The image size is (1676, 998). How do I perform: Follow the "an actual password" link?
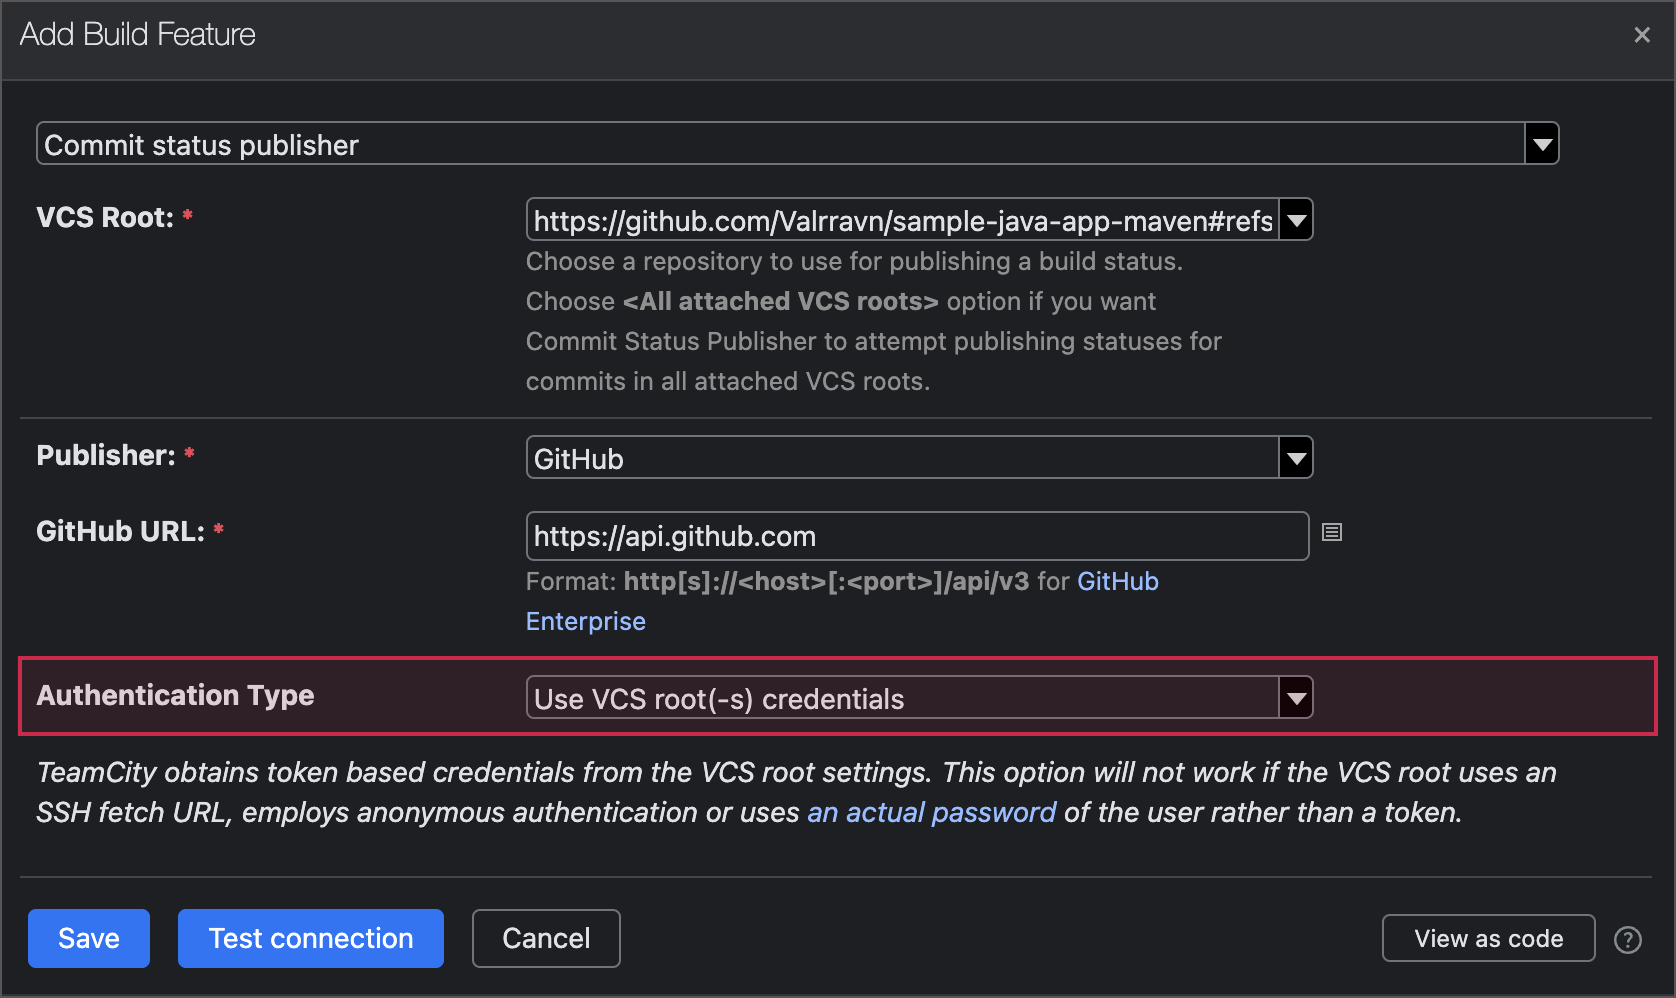(931, 812)
